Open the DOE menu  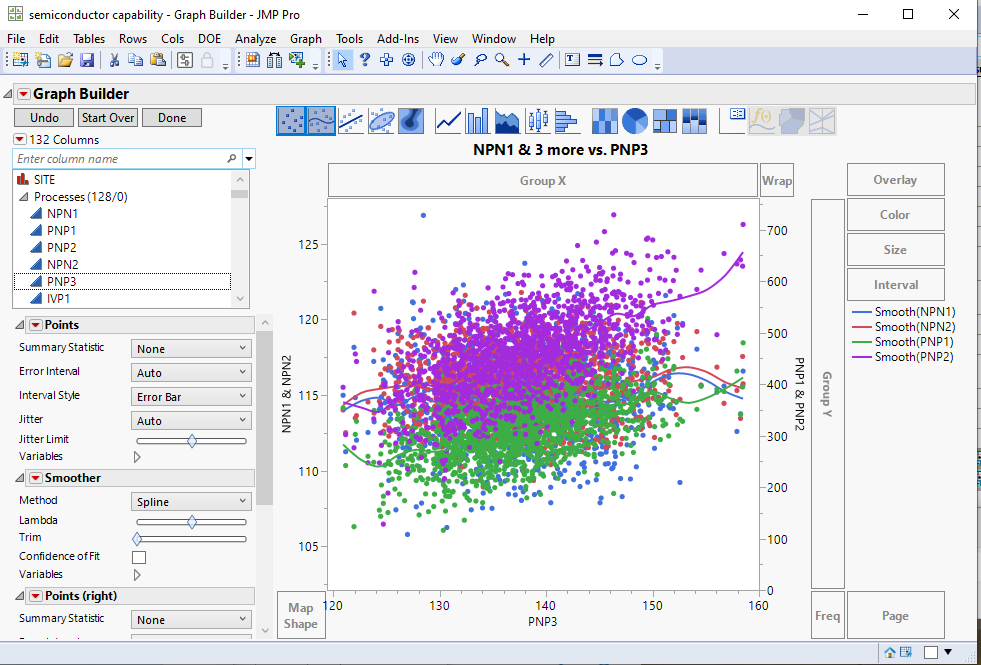209,38
